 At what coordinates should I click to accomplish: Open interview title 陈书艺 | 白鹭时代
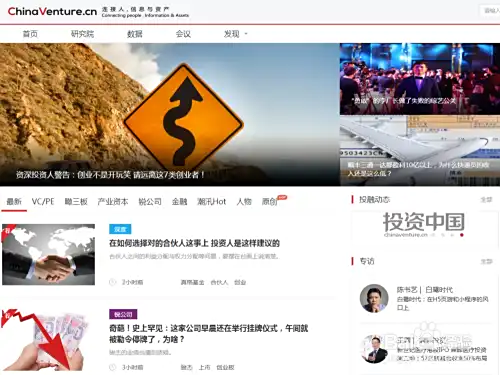(425, 290)
